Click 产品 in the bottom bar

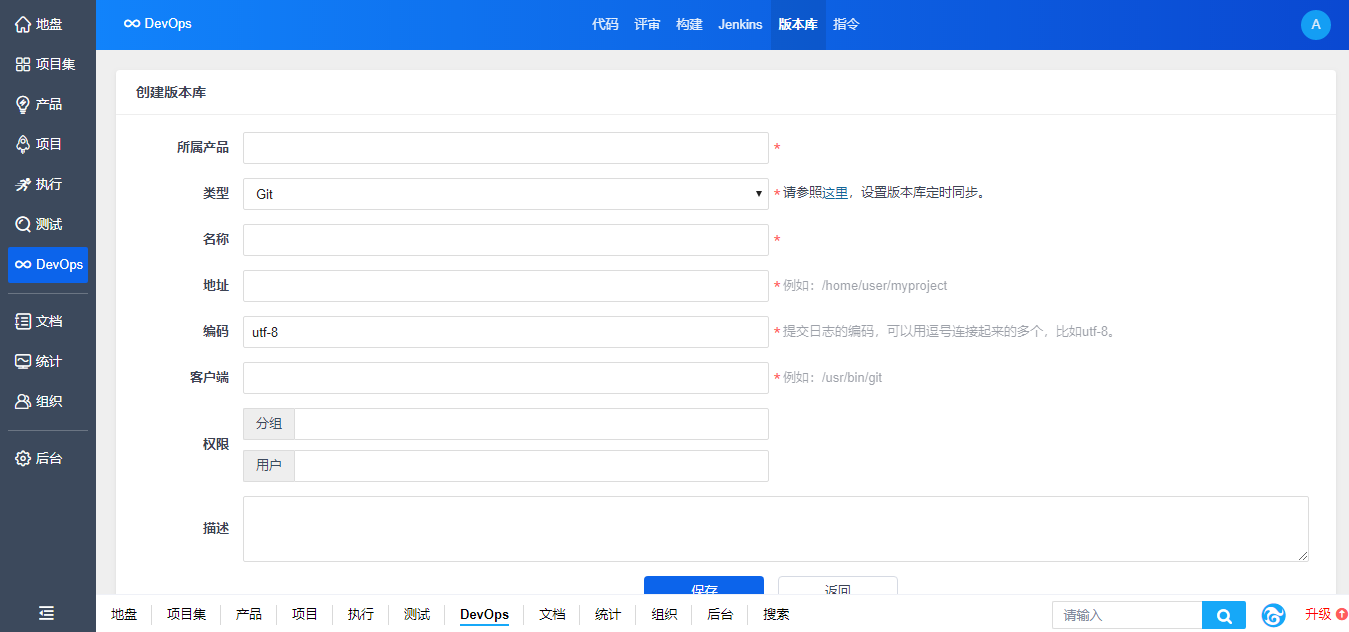(249, 614)
